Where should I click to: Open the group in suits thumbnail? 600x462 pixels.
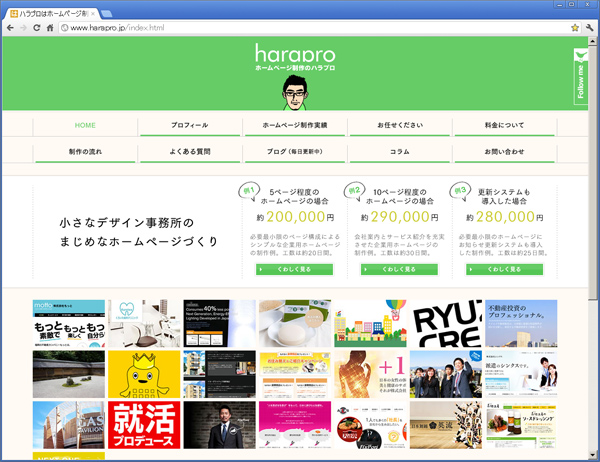click(x=446, y=374)
